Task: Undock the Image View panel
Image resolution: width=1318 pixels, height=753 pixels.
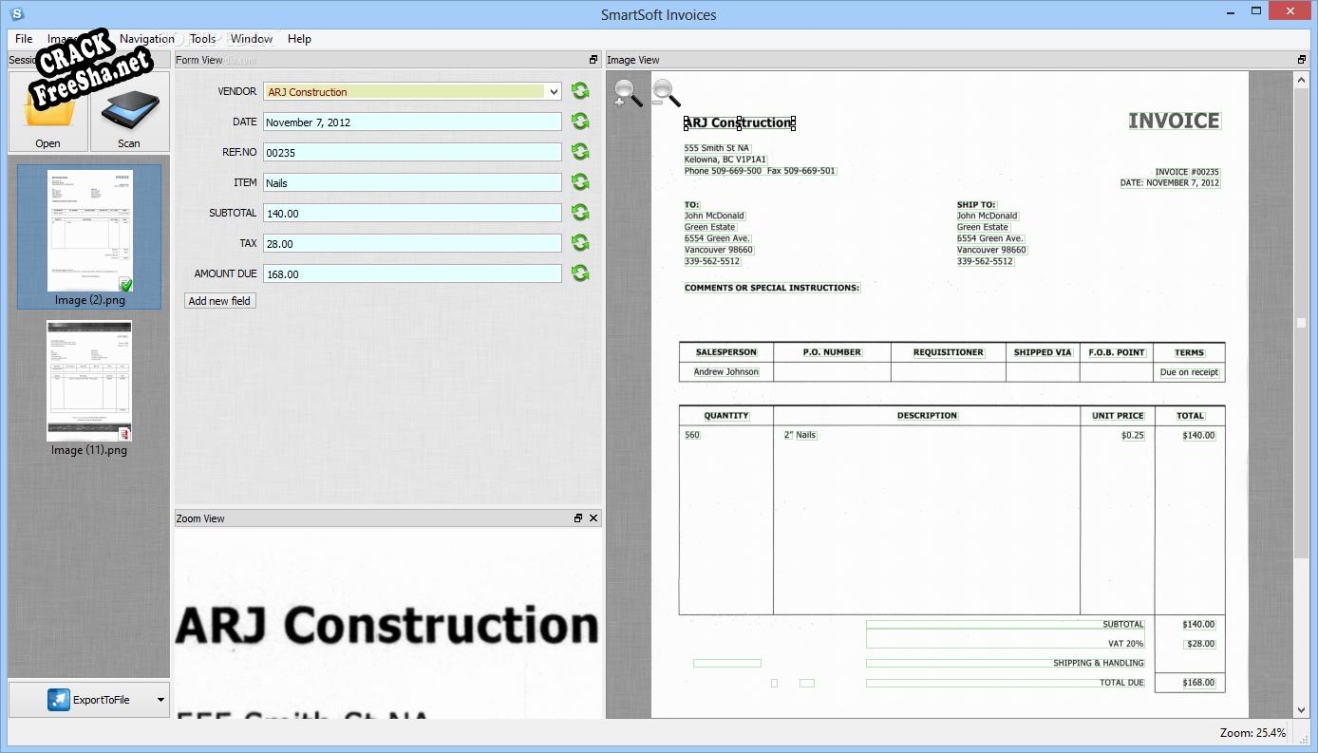Action: pyautogui.click(x=1301, y=60)
